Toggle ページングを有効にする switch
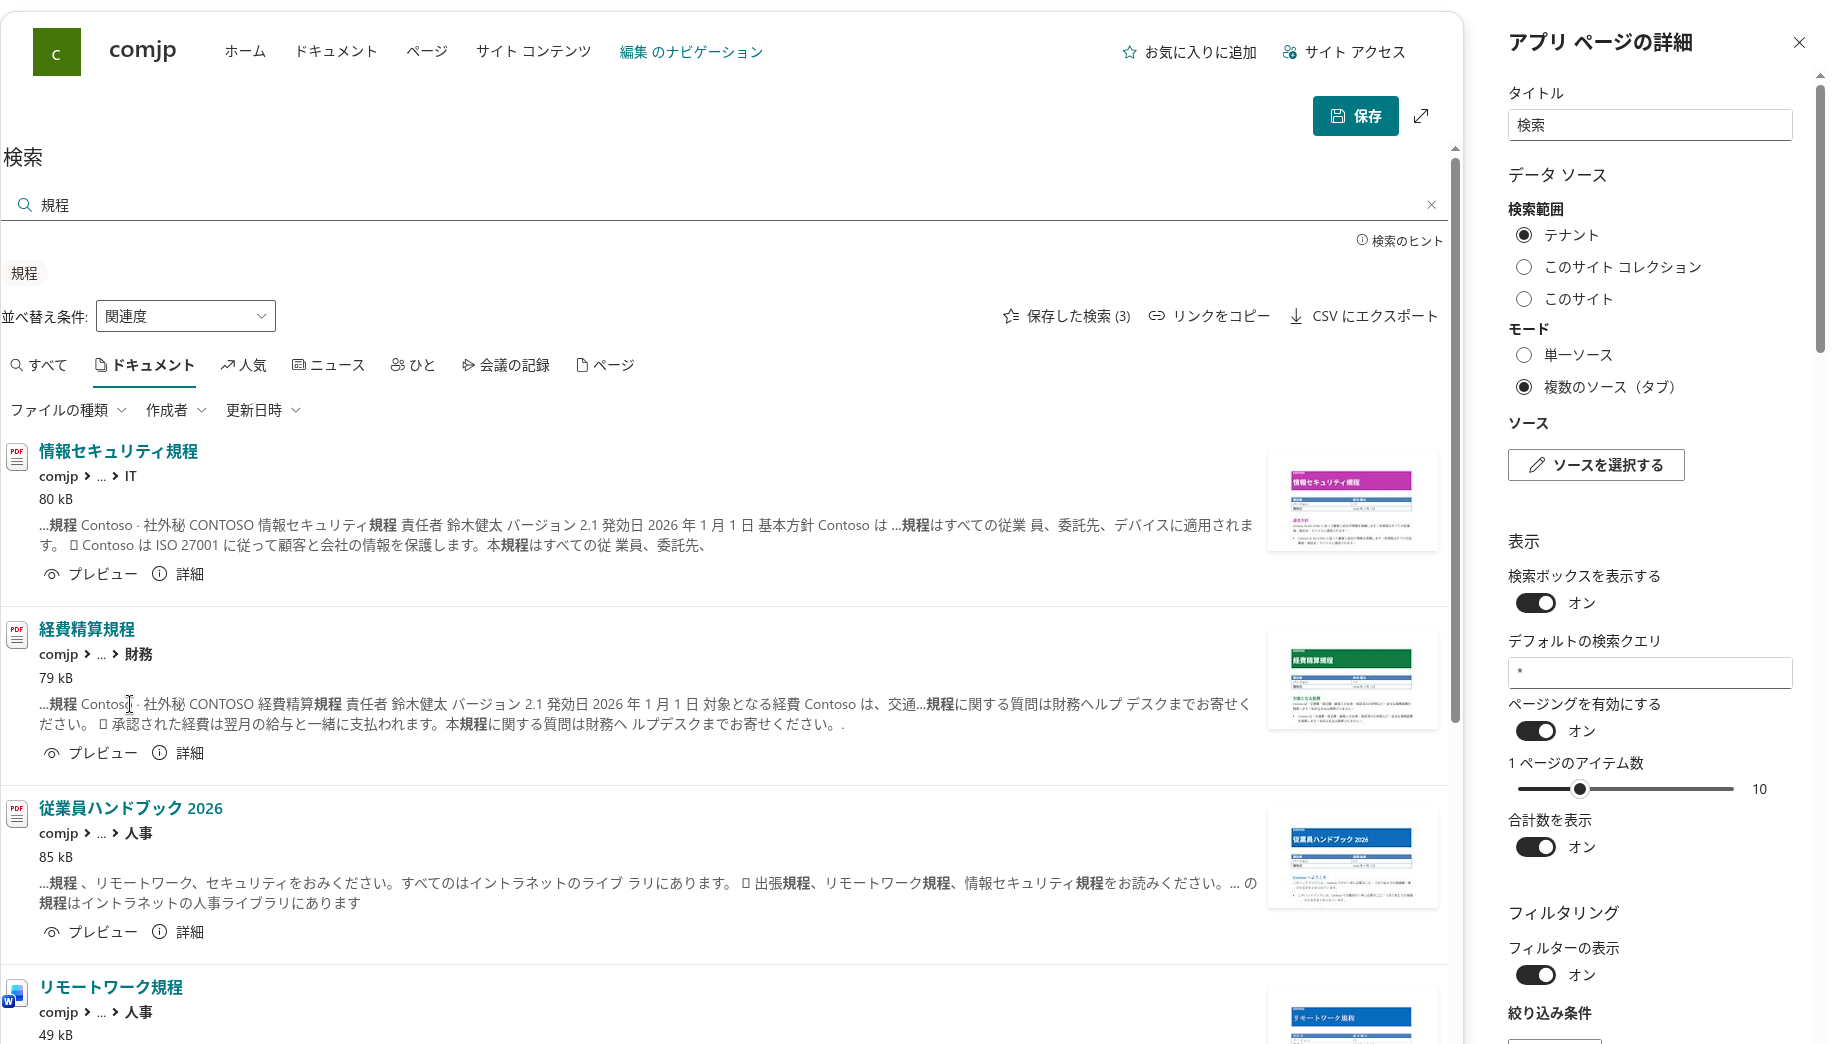Screen dimensions: 1840x1044 click(1536, 731)
